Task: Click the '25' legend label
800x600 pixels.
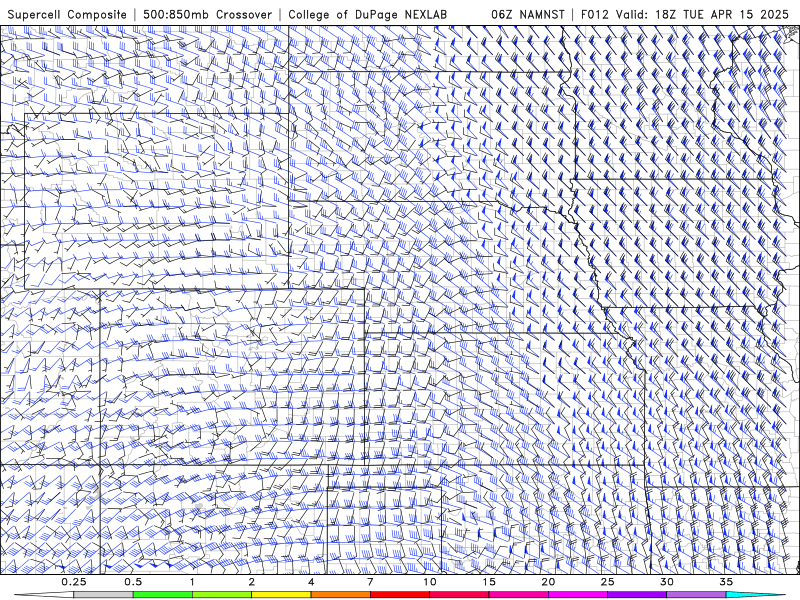Action: [x=607, y=582]
